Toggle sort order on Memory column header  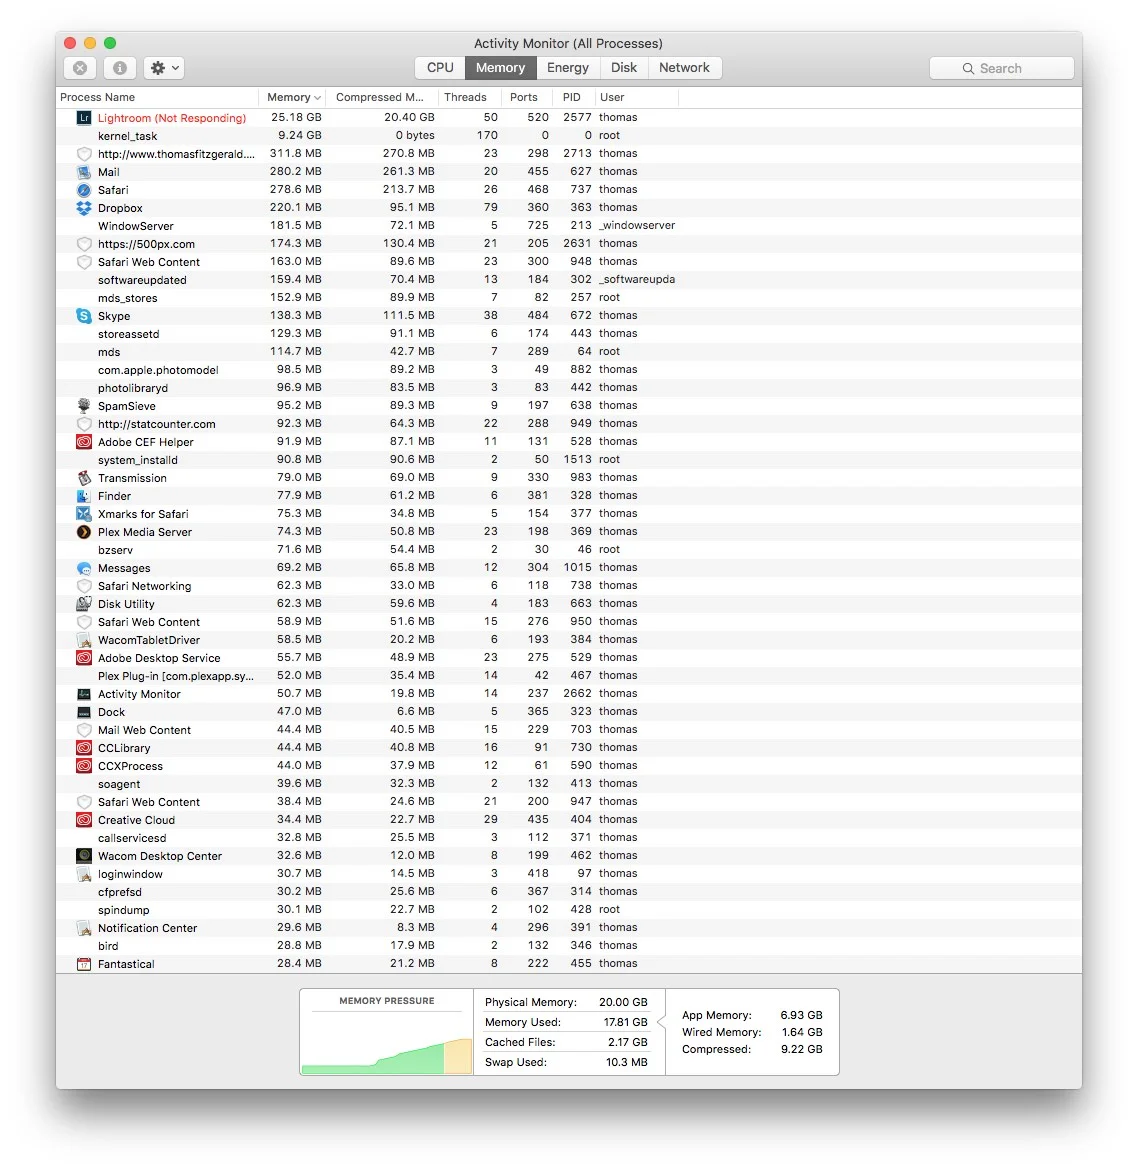[292, 98]
